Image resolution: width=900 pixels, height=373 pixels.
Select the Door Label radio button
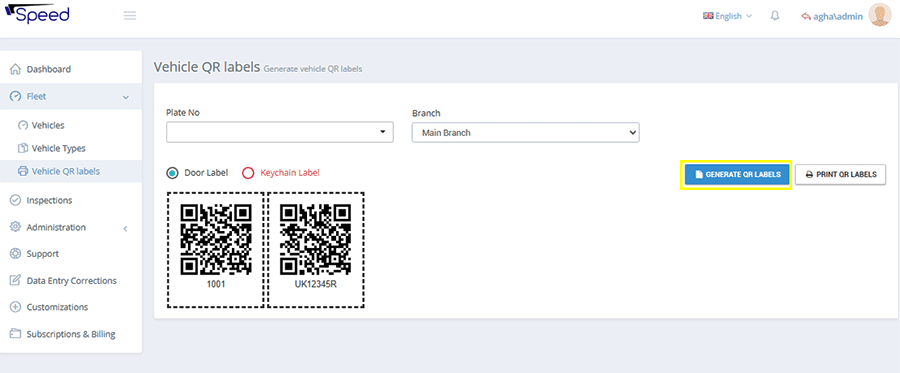172,173
